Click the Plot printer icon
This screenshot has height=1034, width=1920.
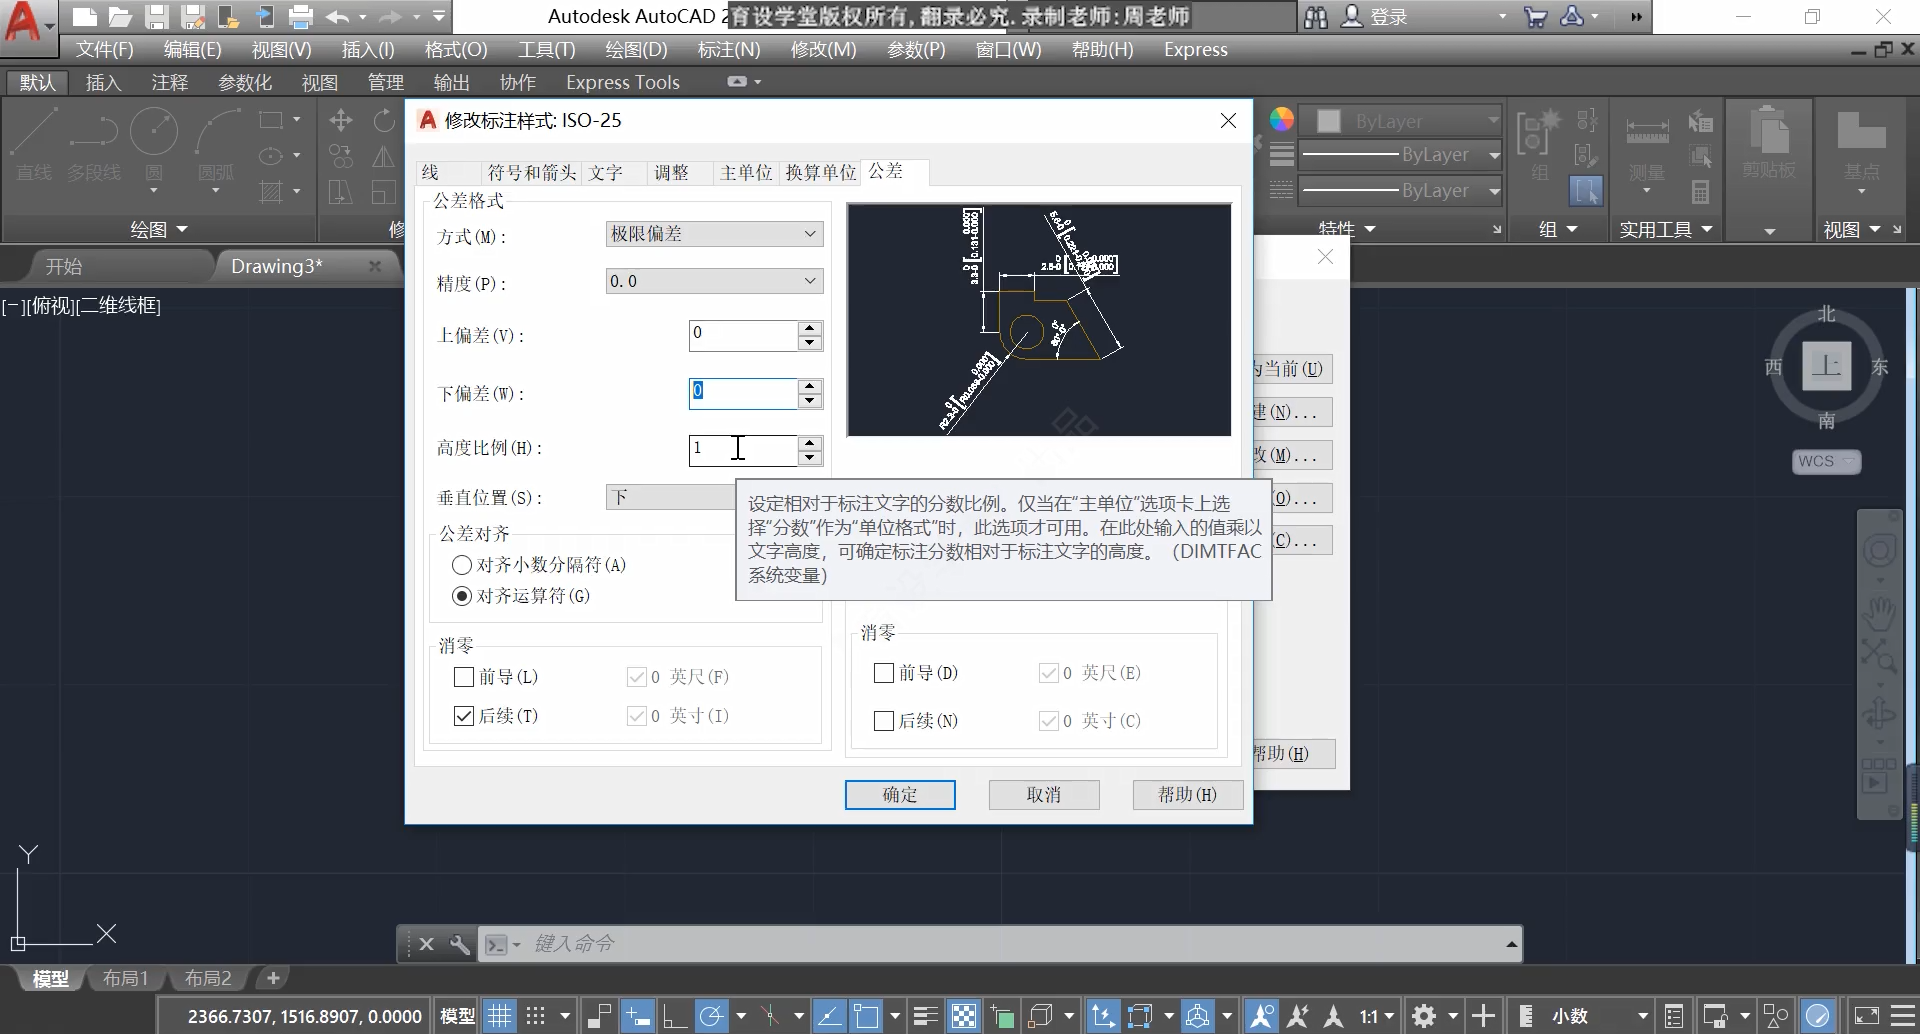(300, 17)
